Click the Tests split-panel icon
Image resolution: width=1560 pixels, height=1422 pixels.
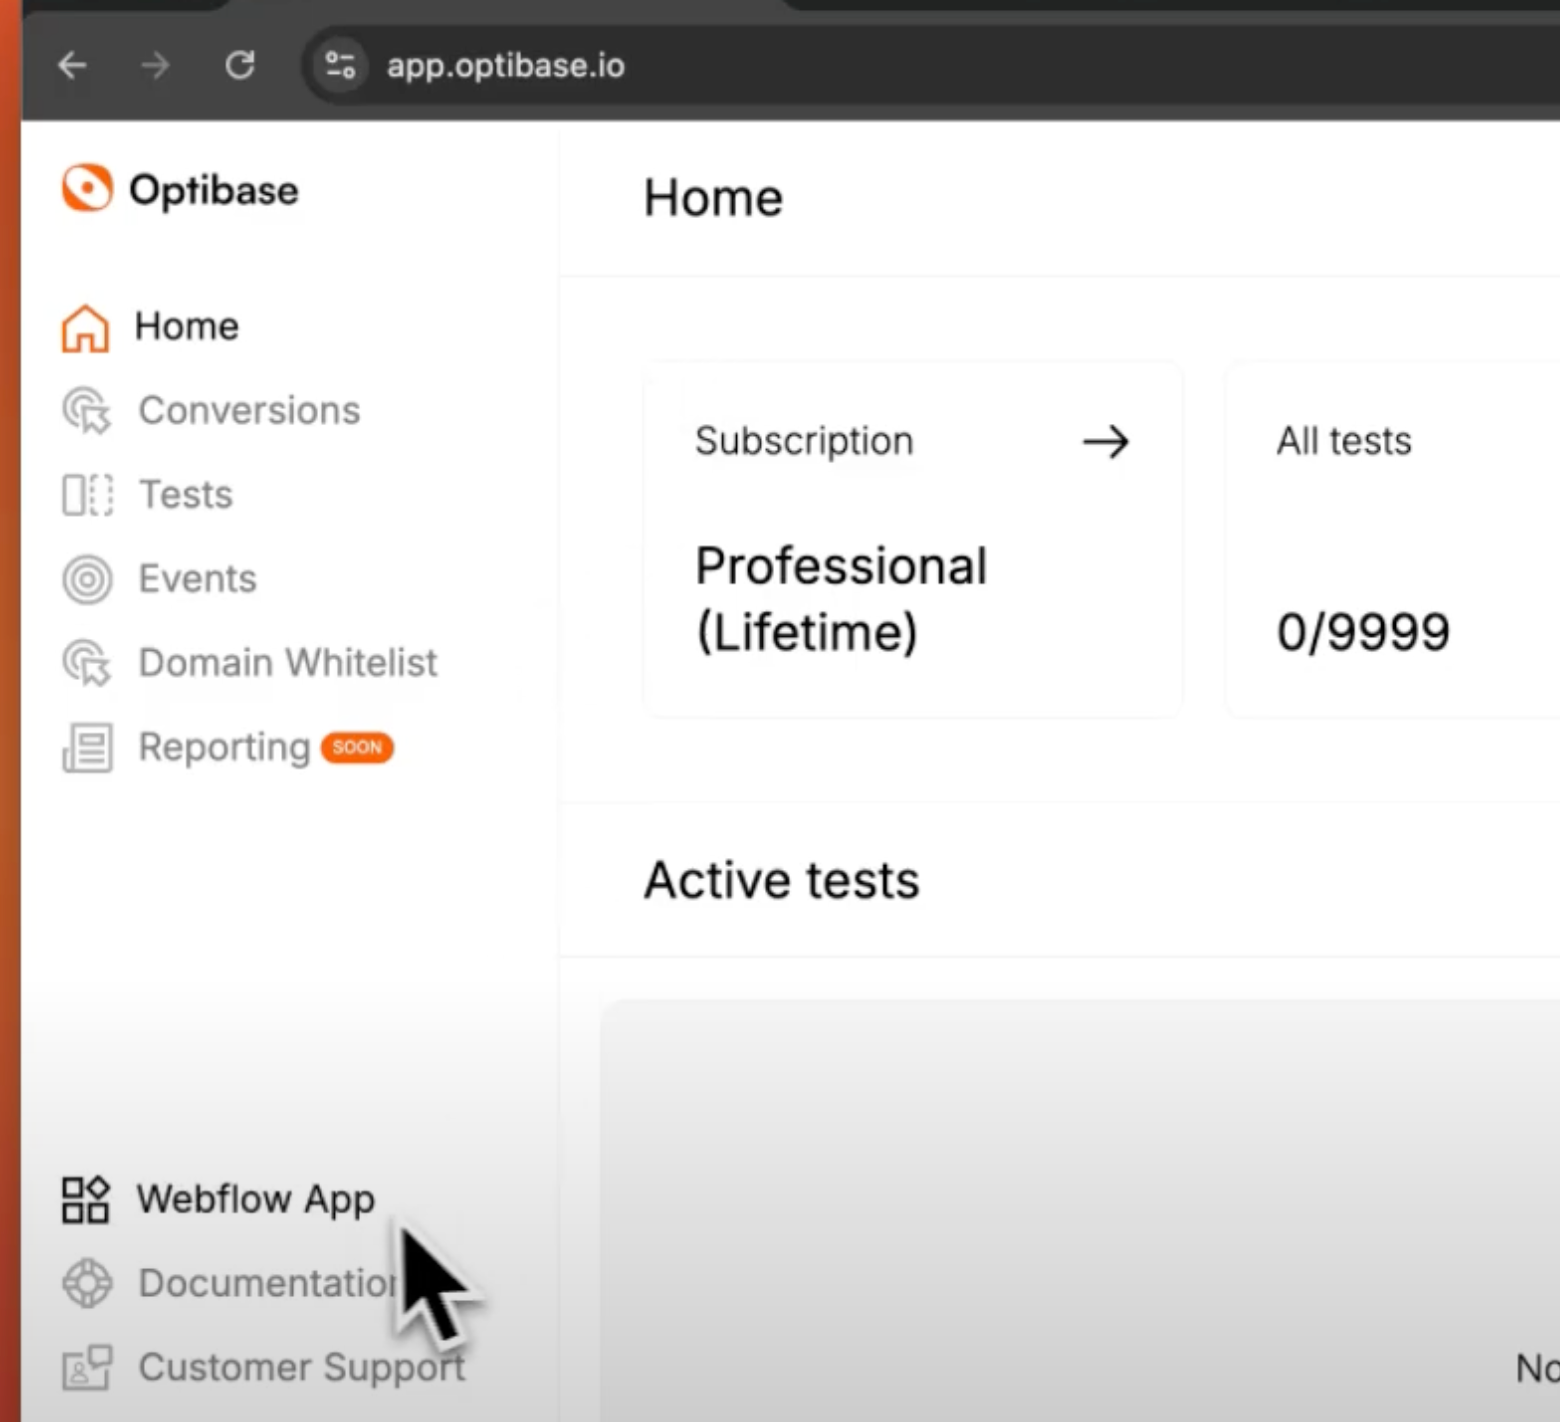point(87,495)
